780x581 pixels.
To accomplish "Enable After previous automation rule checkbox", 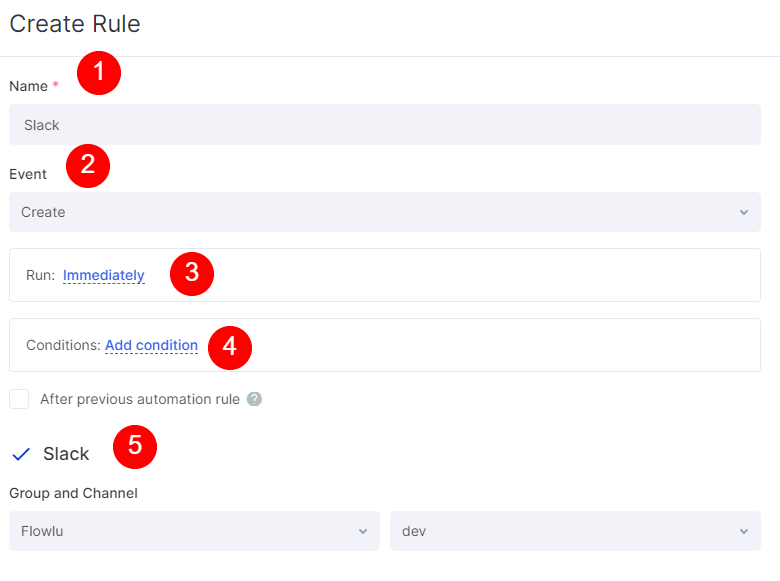I will pyautogui.click(x=19, y=399).
